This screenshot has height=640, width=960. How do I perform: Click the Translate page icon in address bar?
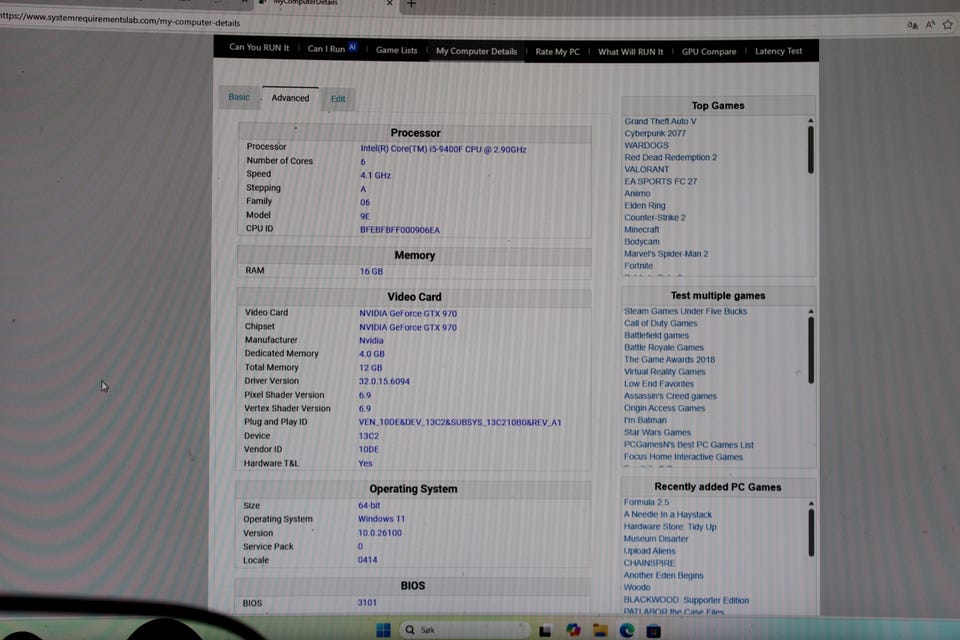912,25
